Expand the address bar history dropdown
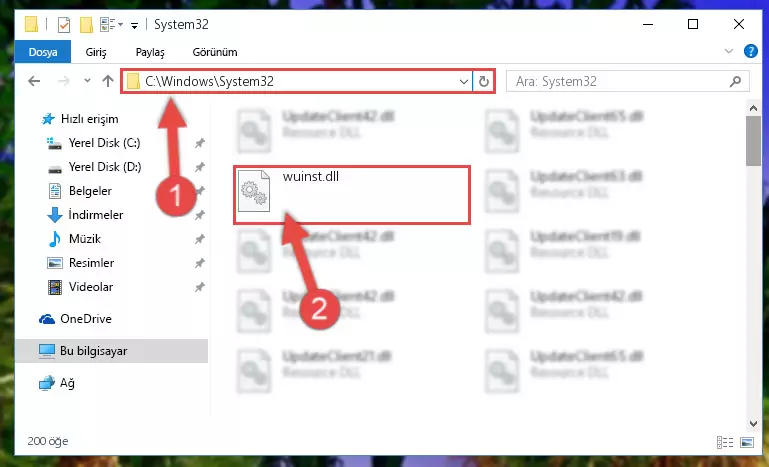The image size is (769, 467). 463,81
